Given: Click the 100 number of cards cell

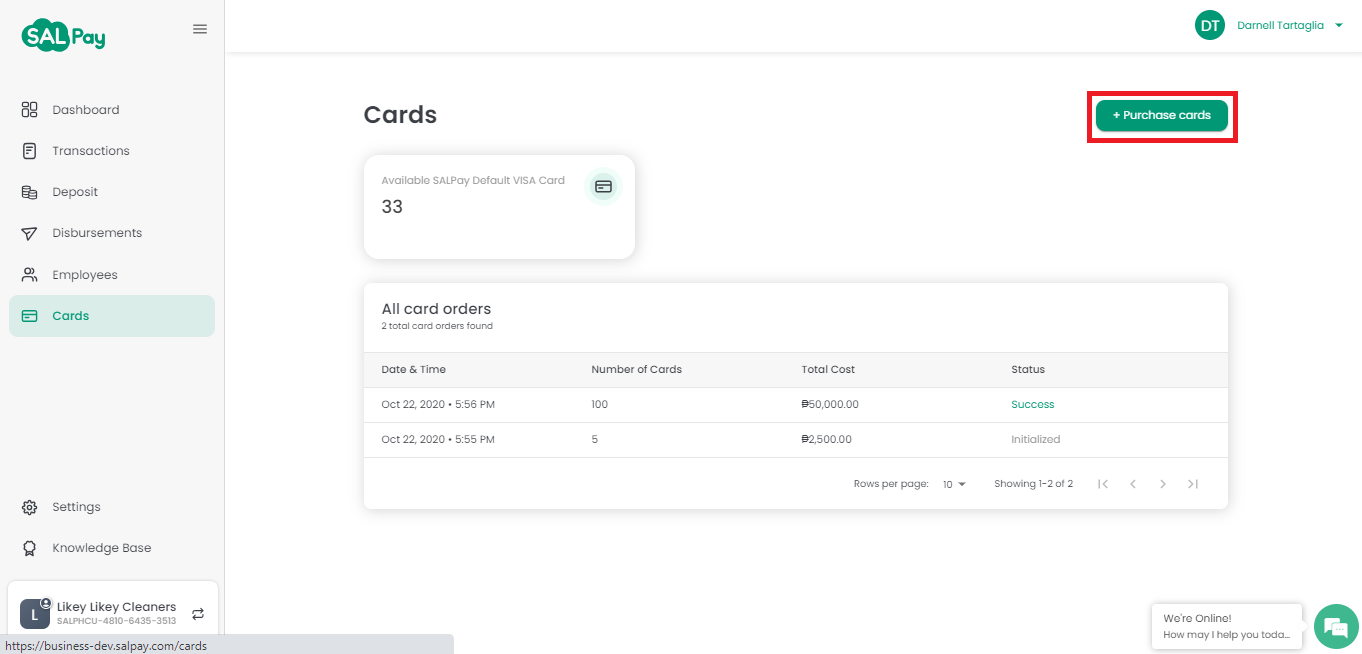Looking at the screenshot, I should 600,405.
